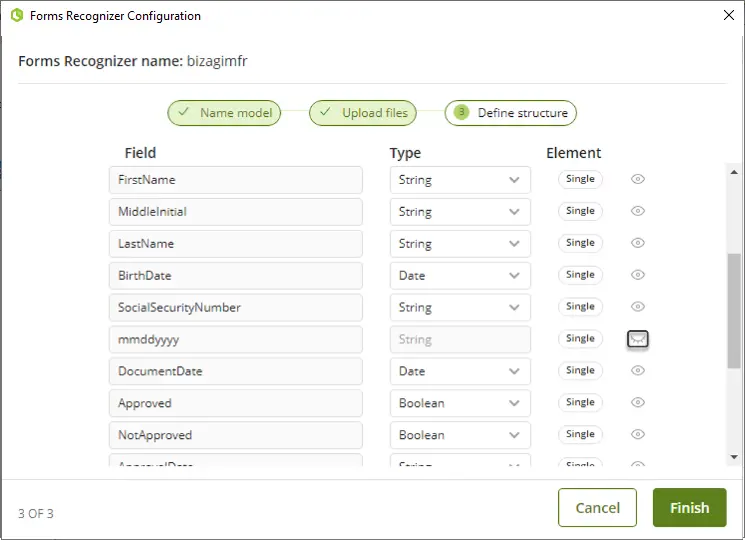Open Date type dropdown for BirthDate
Image resolution: width=745 pixels, height=540 pixels.
coord(460,275)
